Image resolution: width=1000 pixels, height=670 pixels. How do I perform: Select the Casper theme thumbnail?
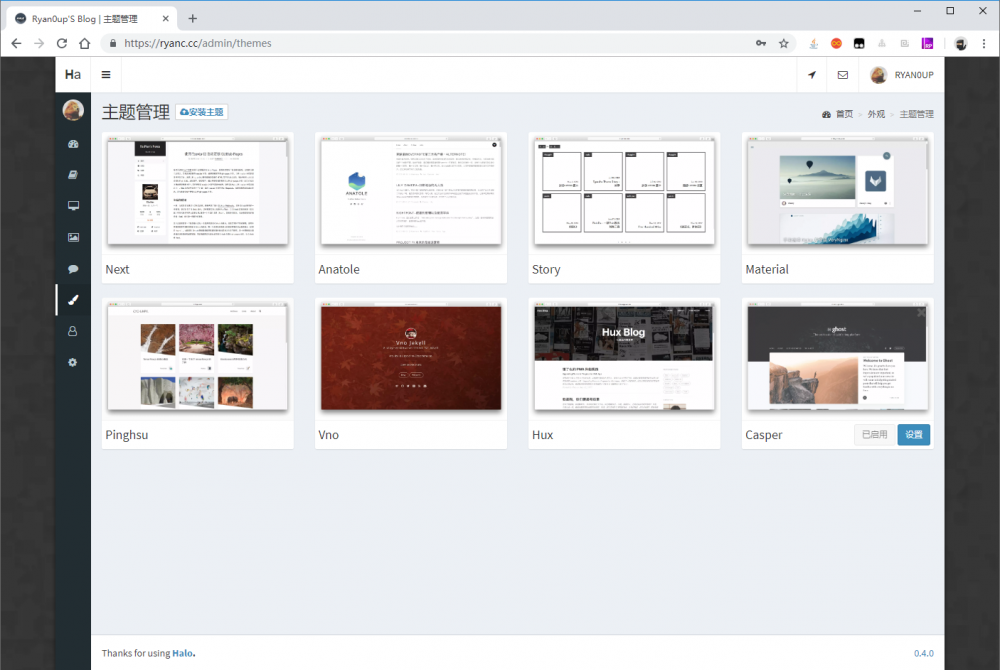(837, 357)
